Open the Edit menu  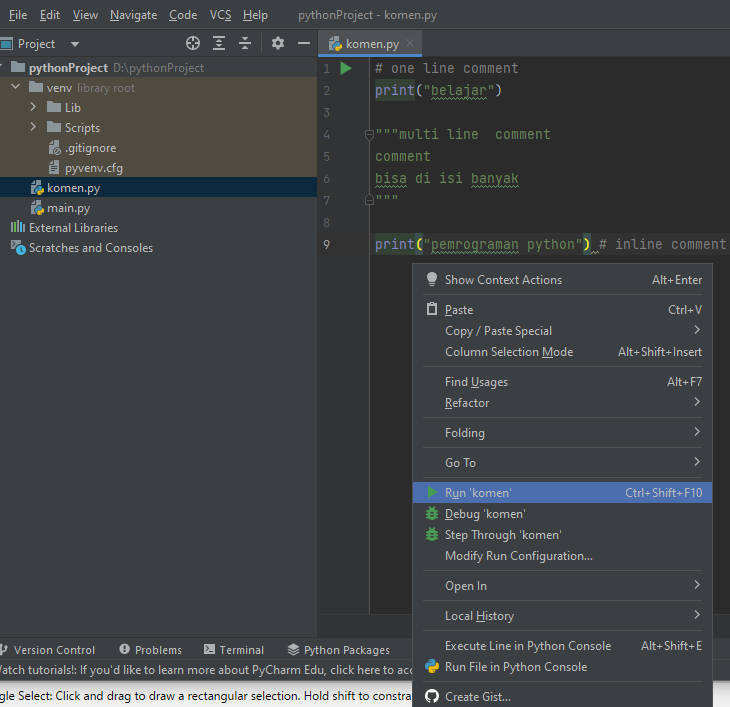pos(50,15)
